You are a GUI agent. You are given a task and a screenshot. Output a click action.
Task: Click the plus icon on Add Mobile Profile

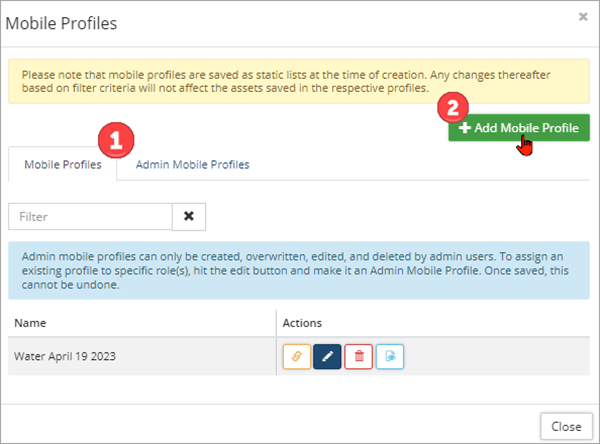464,130
